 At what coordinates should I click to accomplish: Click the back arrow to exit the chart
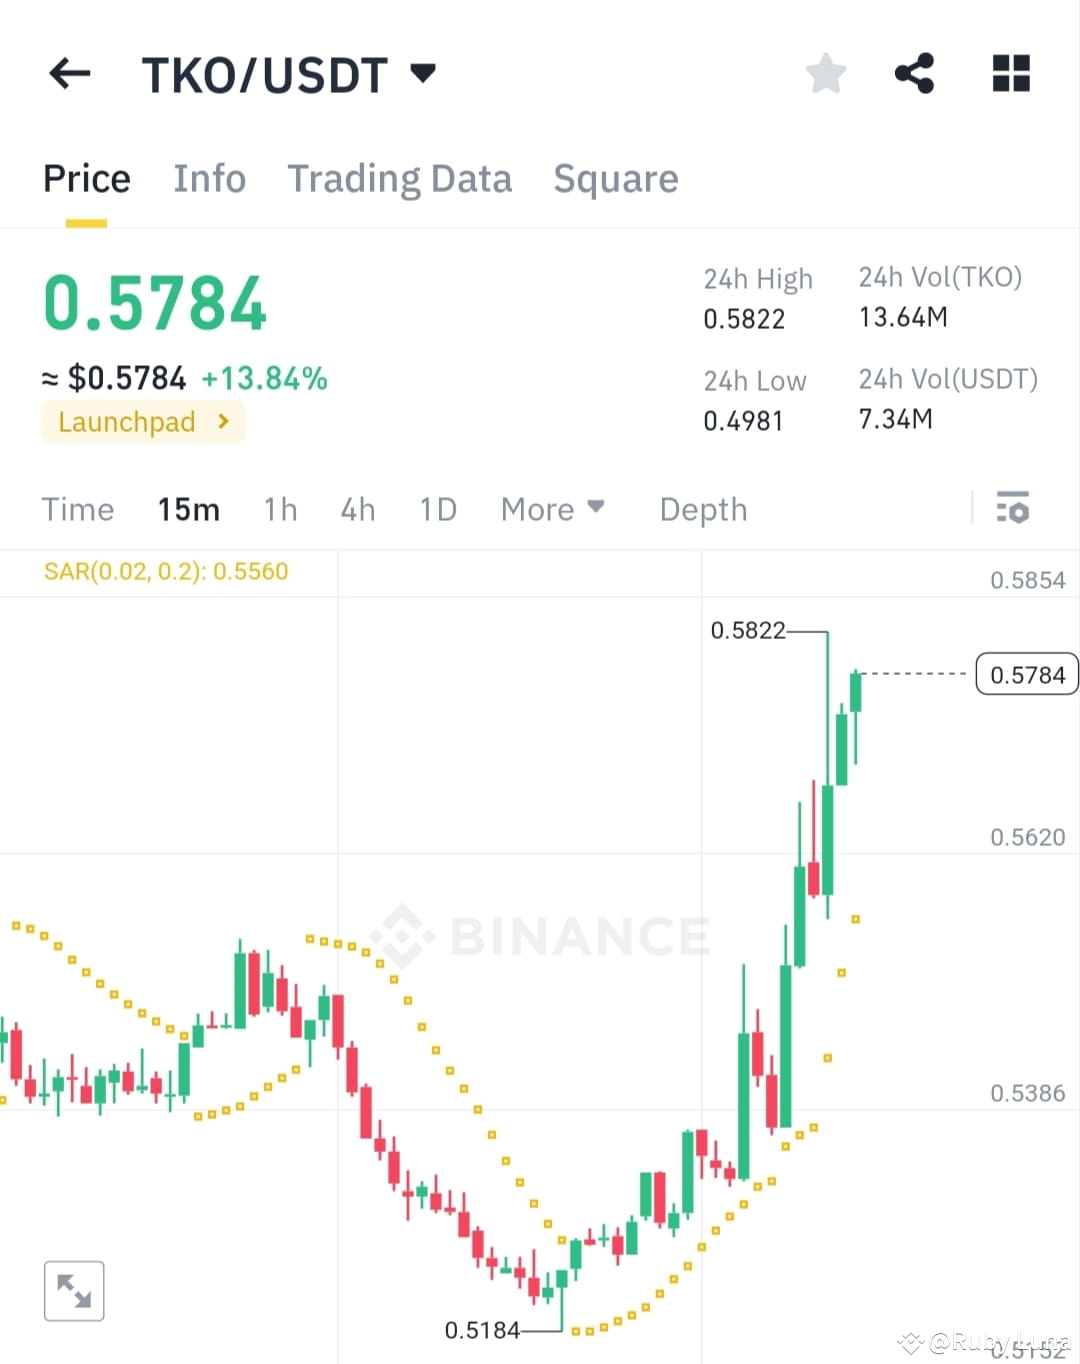tap(68, 73)
